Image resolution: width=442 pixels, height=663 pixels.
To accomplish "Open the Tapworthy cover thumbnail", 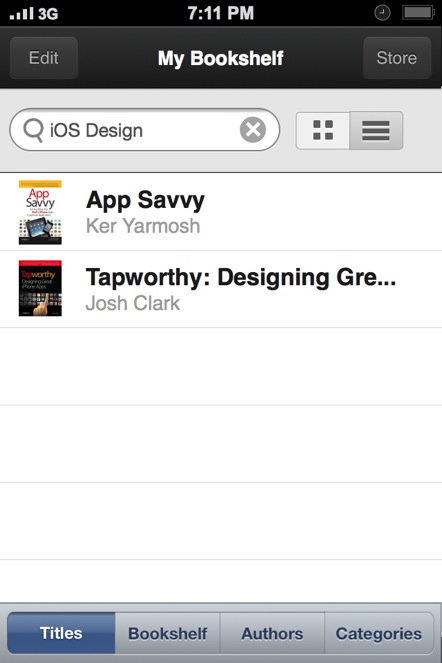I will [40, 288].
